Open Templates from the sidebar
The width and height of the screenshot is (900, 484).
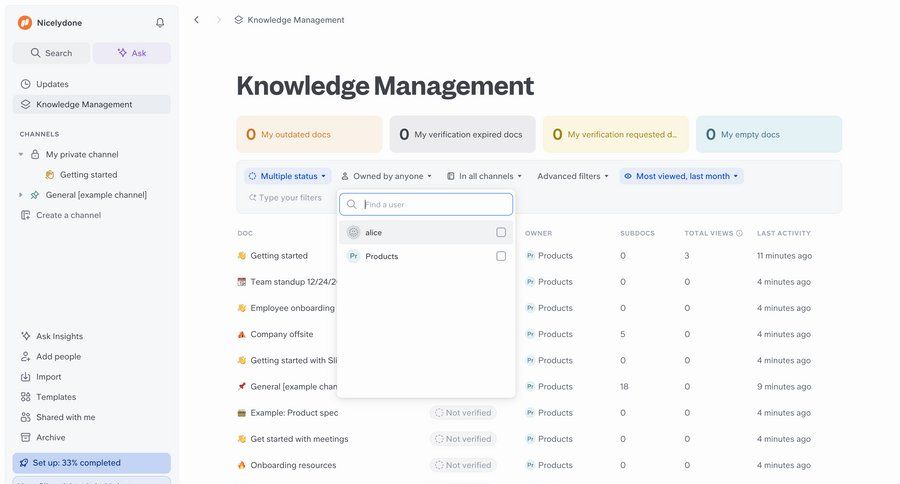coord(55,397)
